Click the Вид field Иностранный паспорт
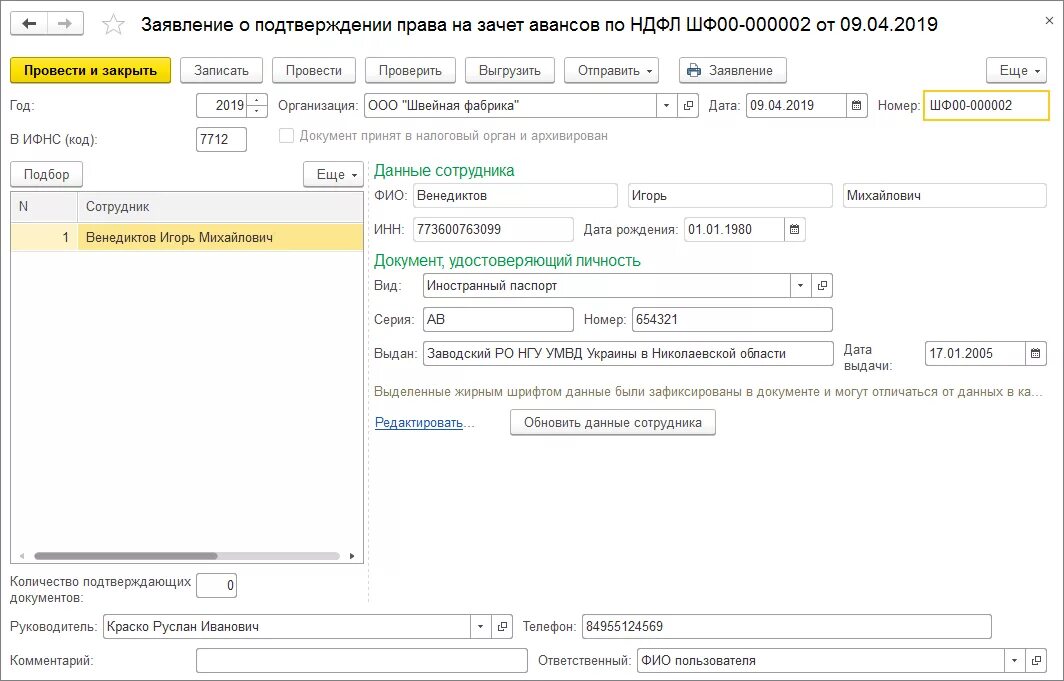 point(607,286)
